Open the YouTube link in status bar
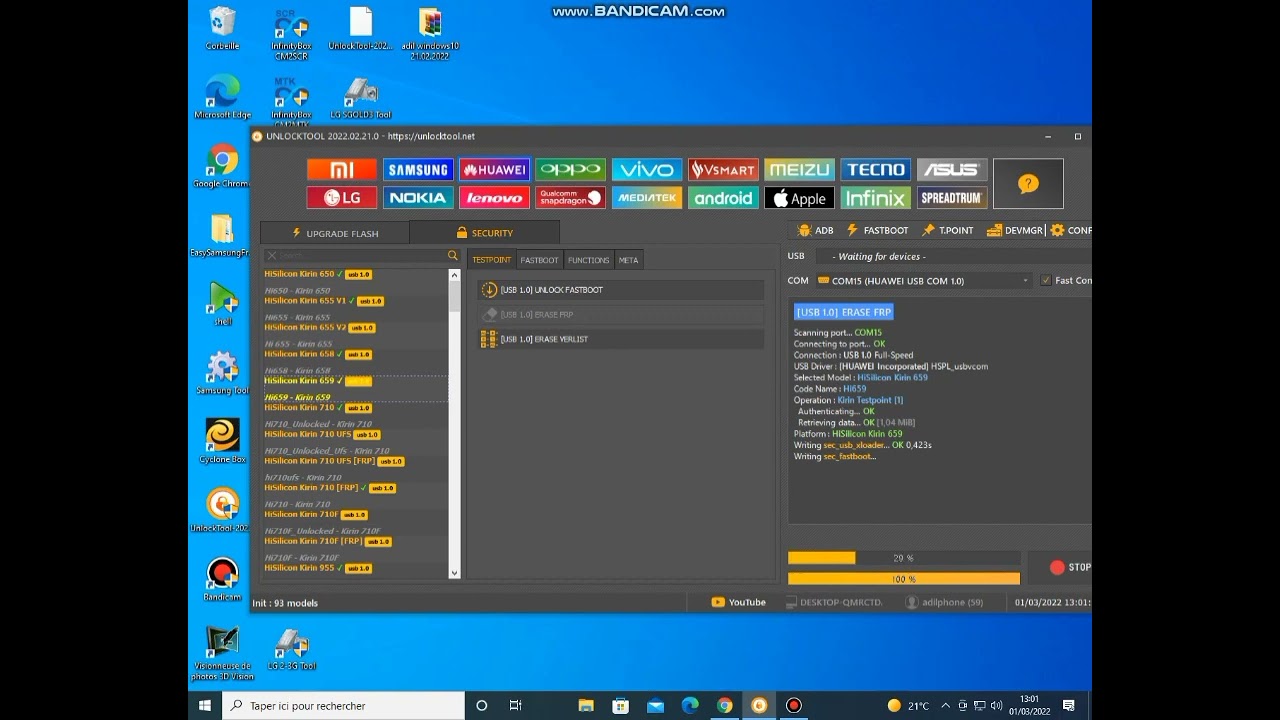 point(738,602)
